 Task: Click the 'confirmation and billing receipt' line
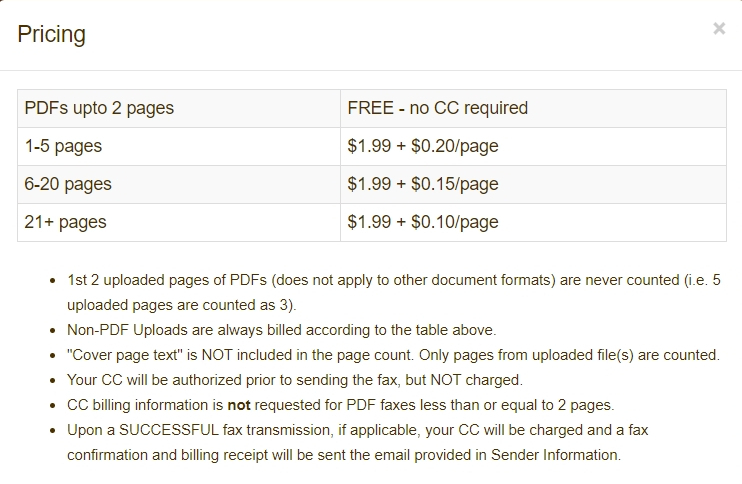344,455
